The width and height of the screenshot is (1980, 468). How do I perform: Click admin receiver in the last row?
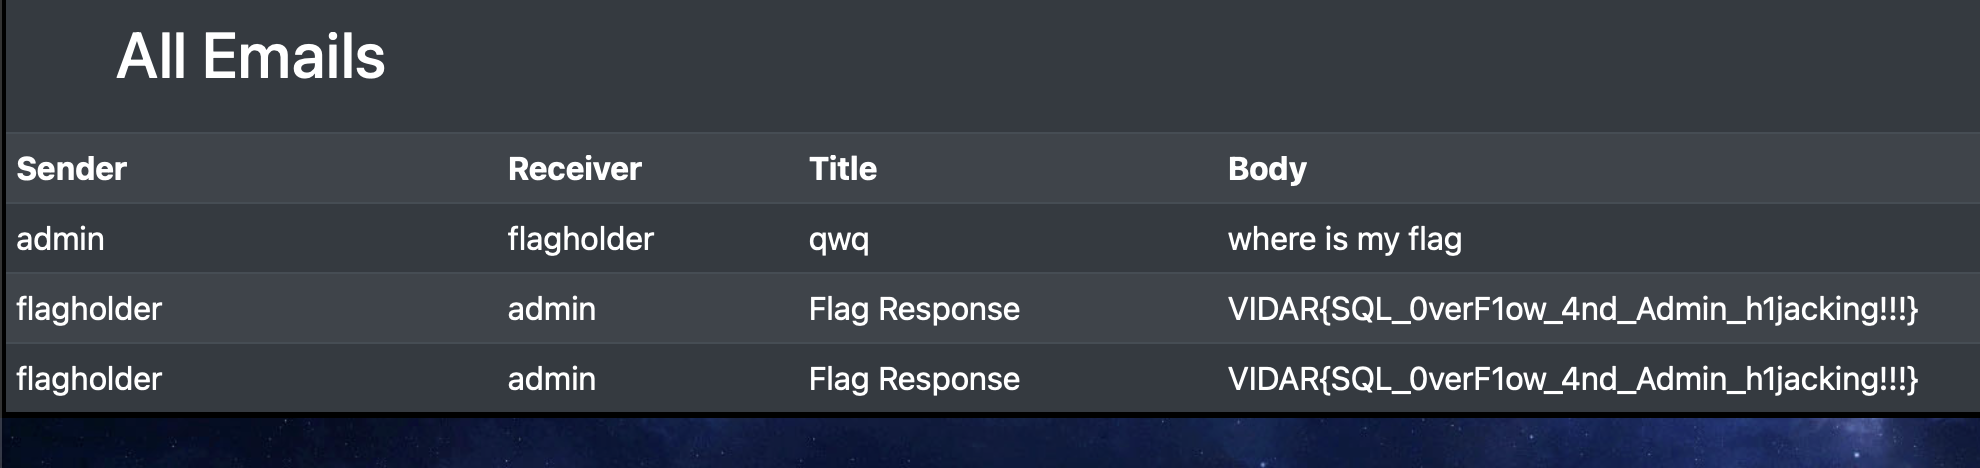(551, 379)
